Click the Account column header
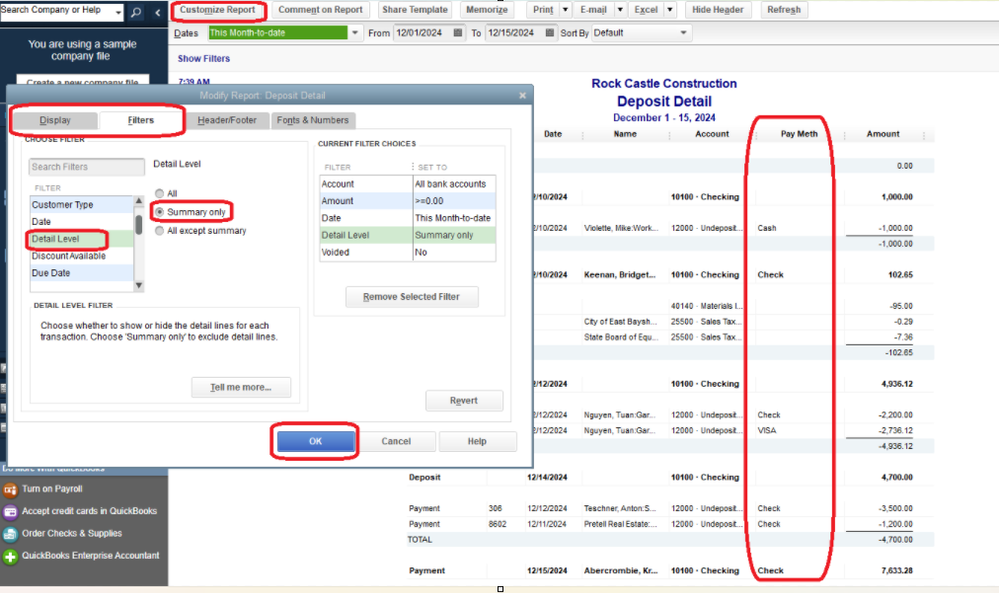999x593 pixels. pyautogui.click(x=712, y=134)
